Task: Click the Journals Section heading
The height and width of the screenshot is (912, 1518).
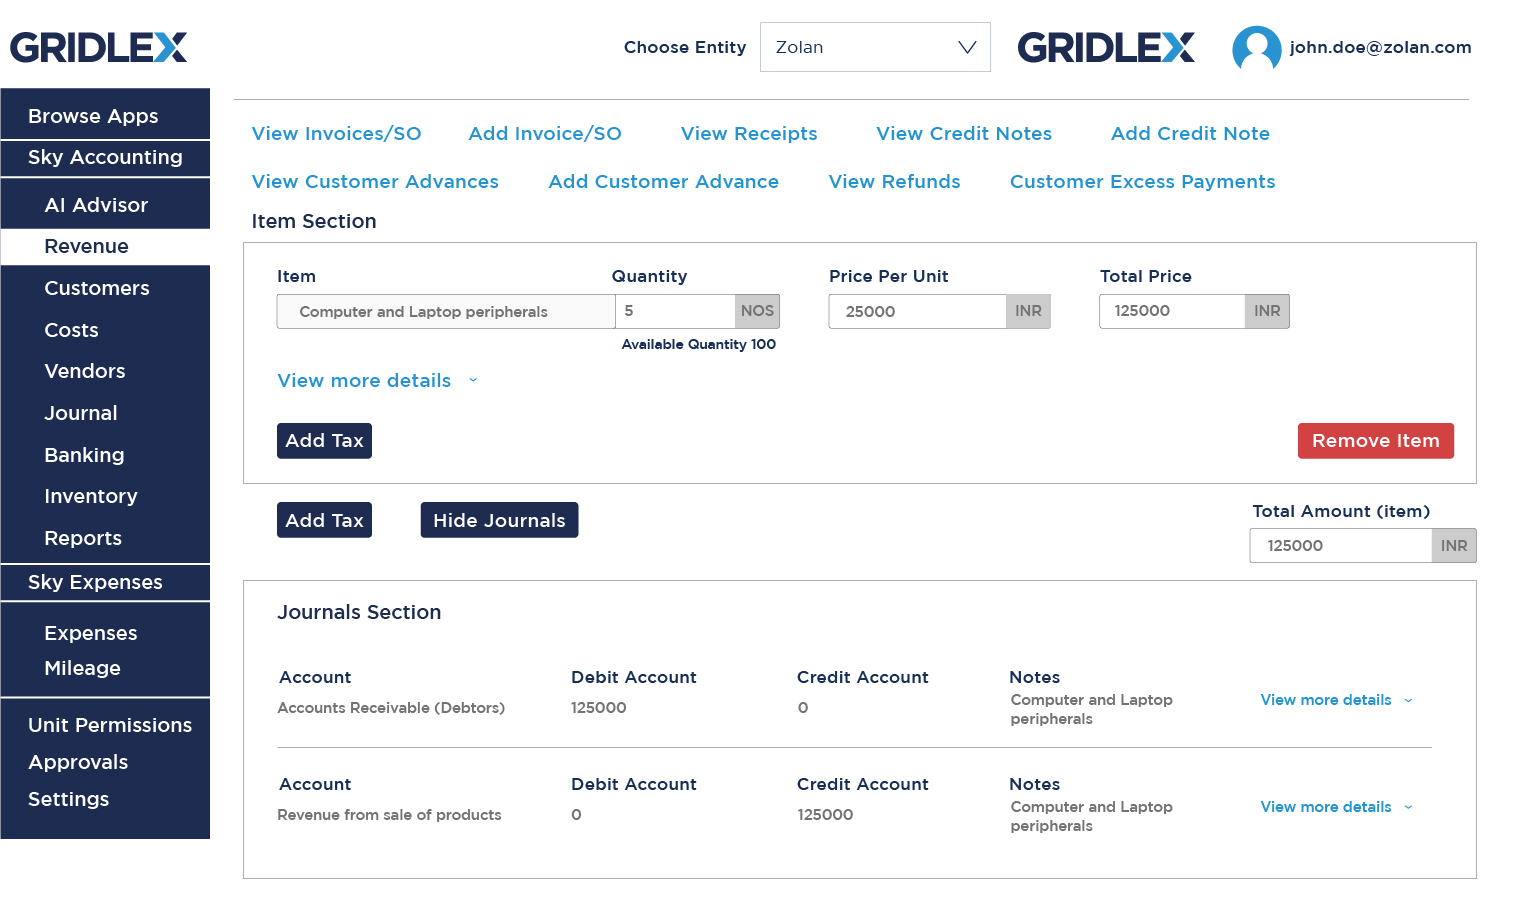Action: tap(359, 612)
